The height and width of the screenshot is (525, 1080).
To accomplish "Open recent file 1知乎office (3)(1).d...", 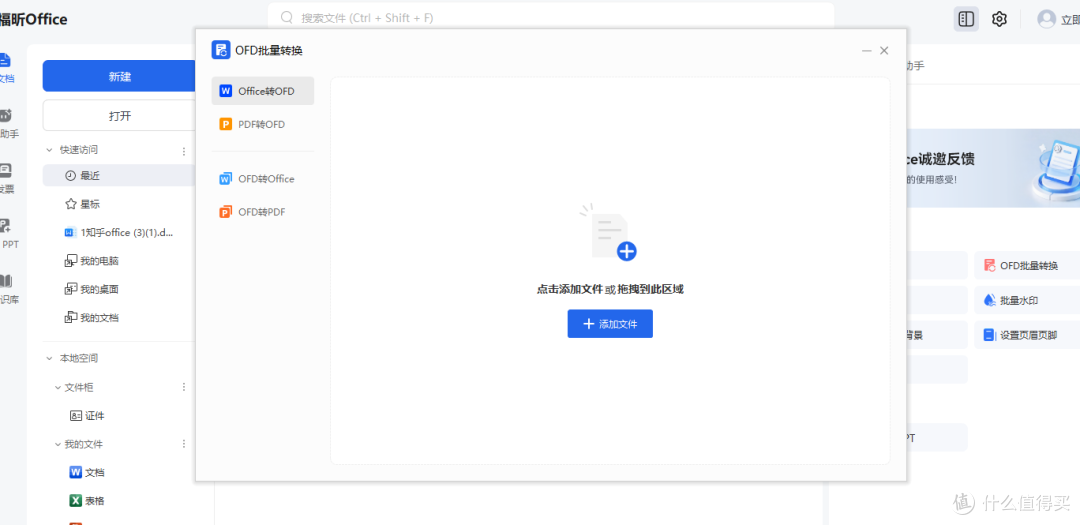I will [119, 233].
